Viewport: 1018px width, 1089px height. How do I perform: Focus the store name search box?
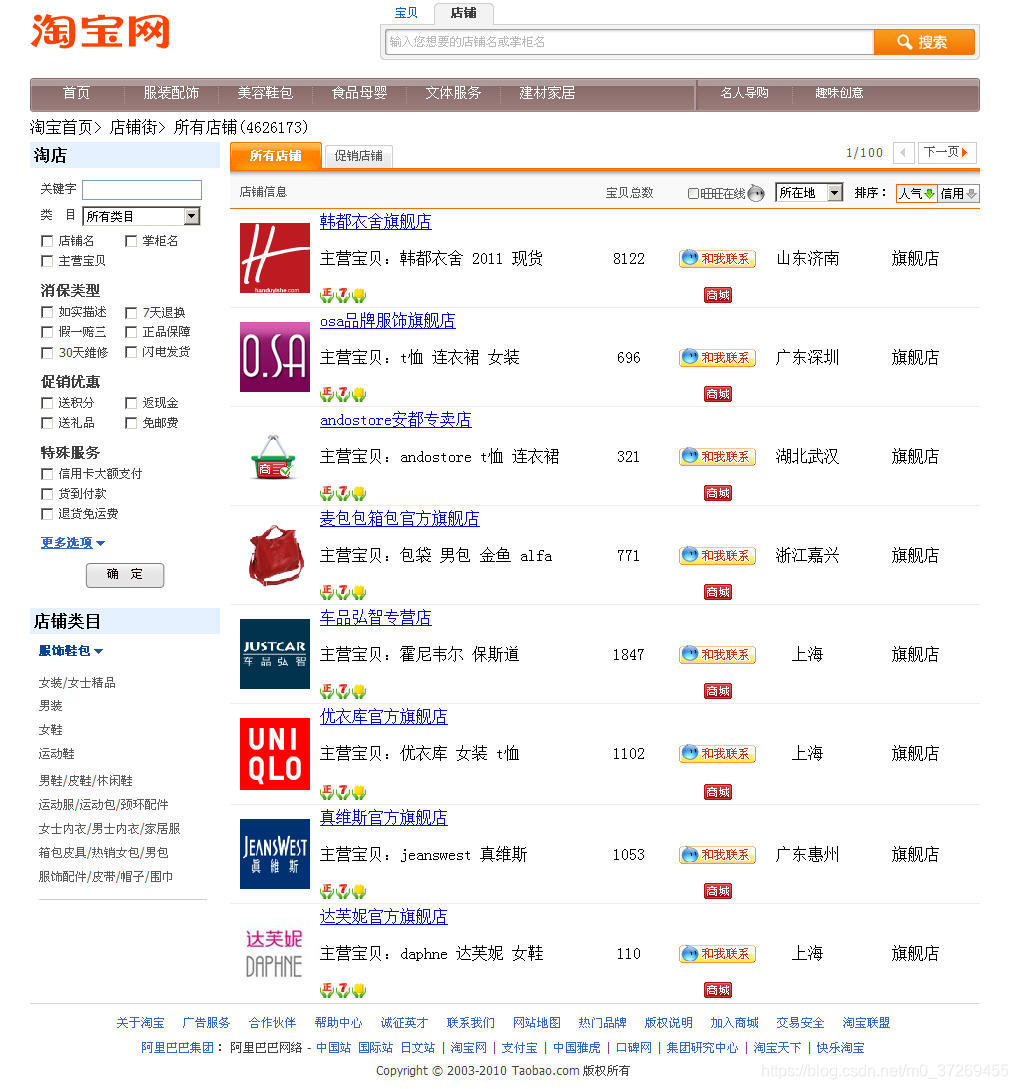629,42
